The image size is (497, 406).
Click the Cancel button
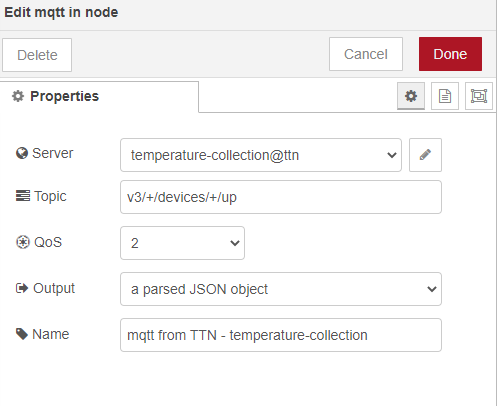[x=366, y=54]
